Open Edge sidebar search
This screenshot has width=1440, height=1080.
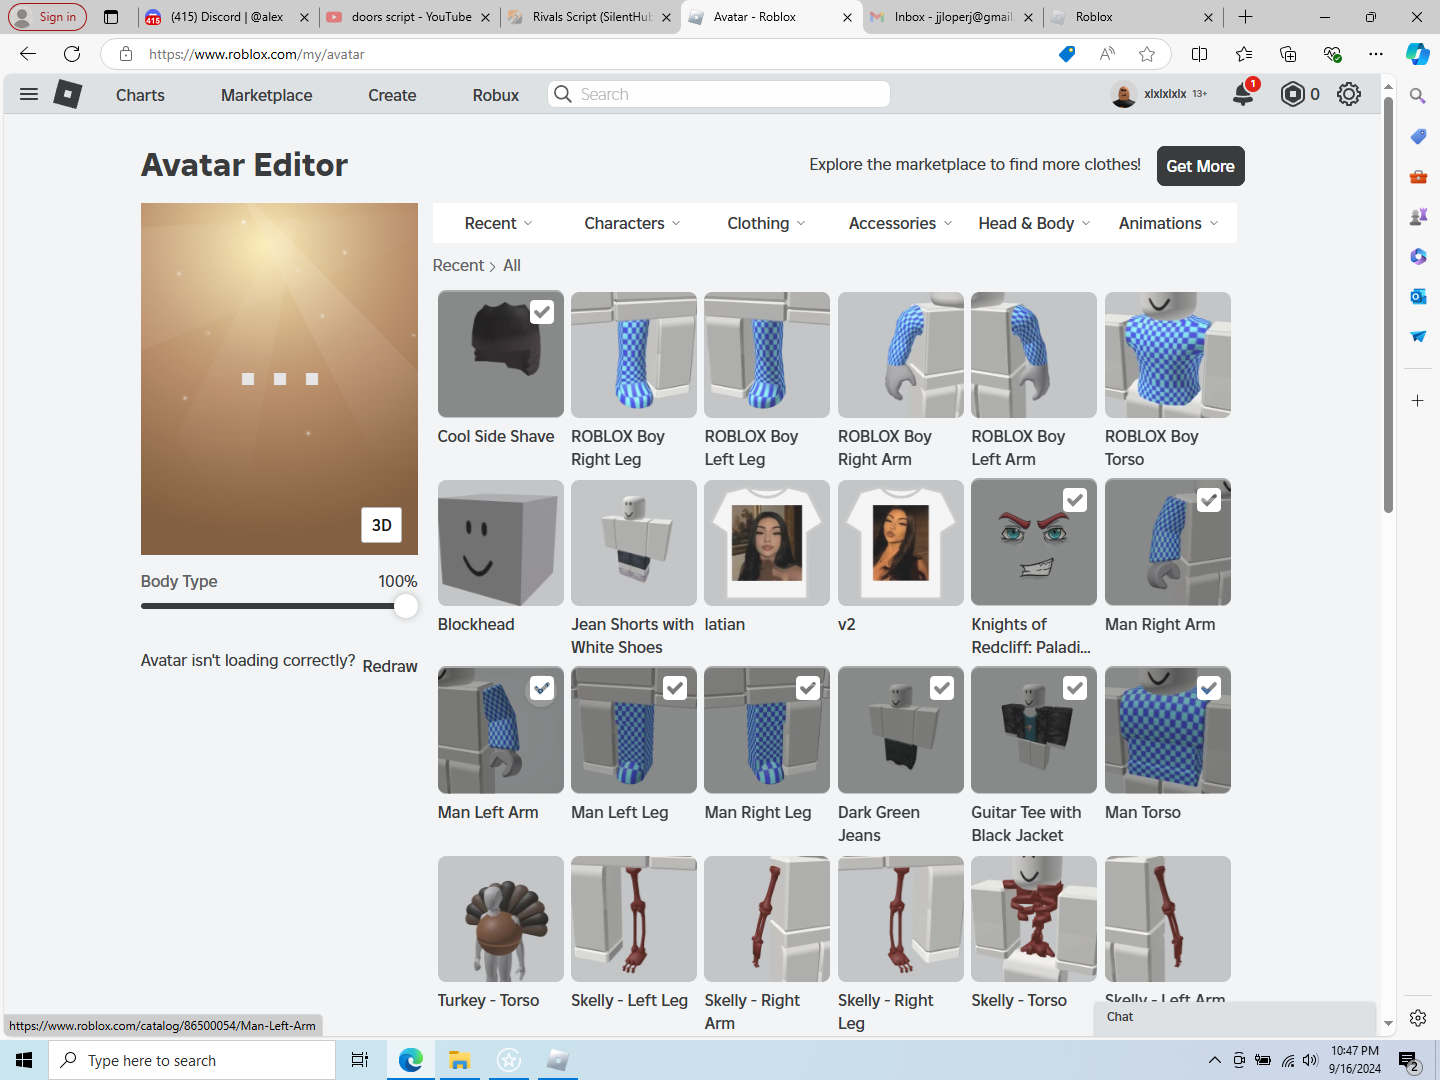[x=1417, y=95]
